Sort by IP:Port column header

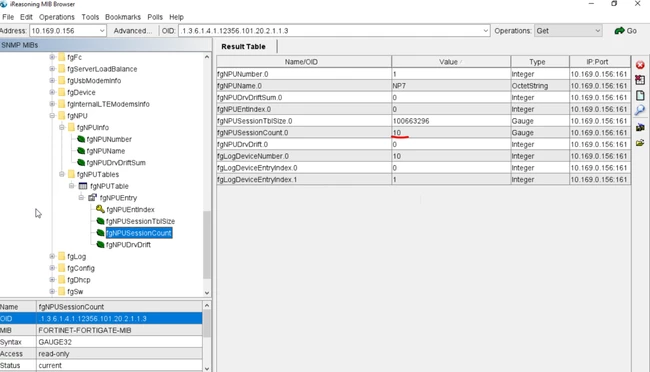pyautogui.click(x=600, y=62)
